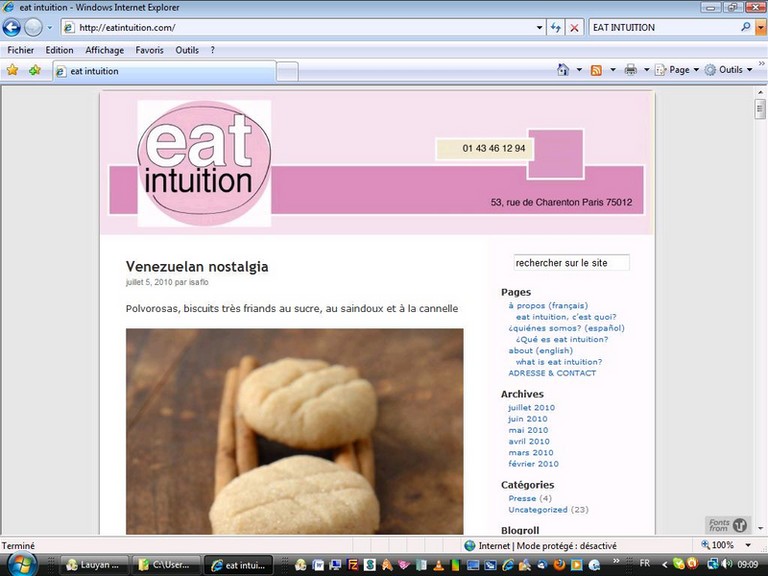Open the Edition menu
768x576 pixels.
click(x=59, y=50)
